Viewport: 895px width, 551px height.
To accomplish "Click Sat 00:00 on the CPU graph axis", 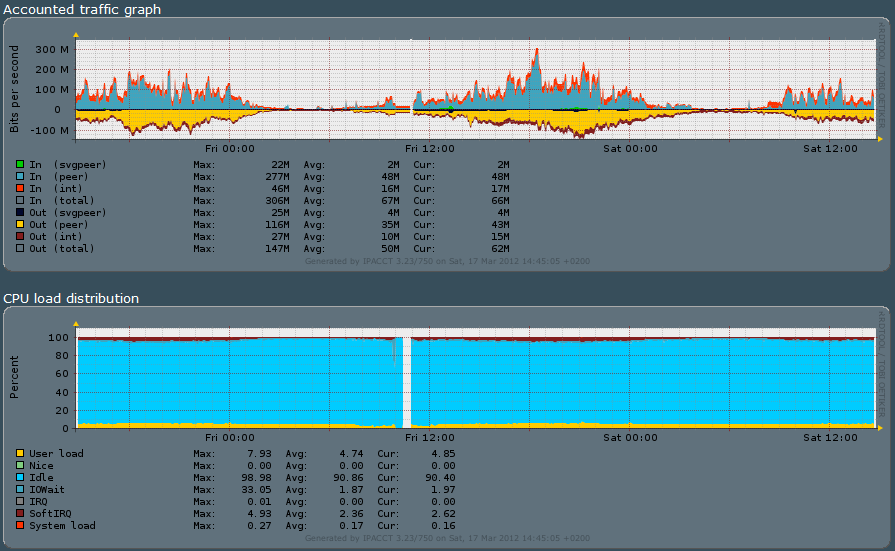I will coord(631,437).
